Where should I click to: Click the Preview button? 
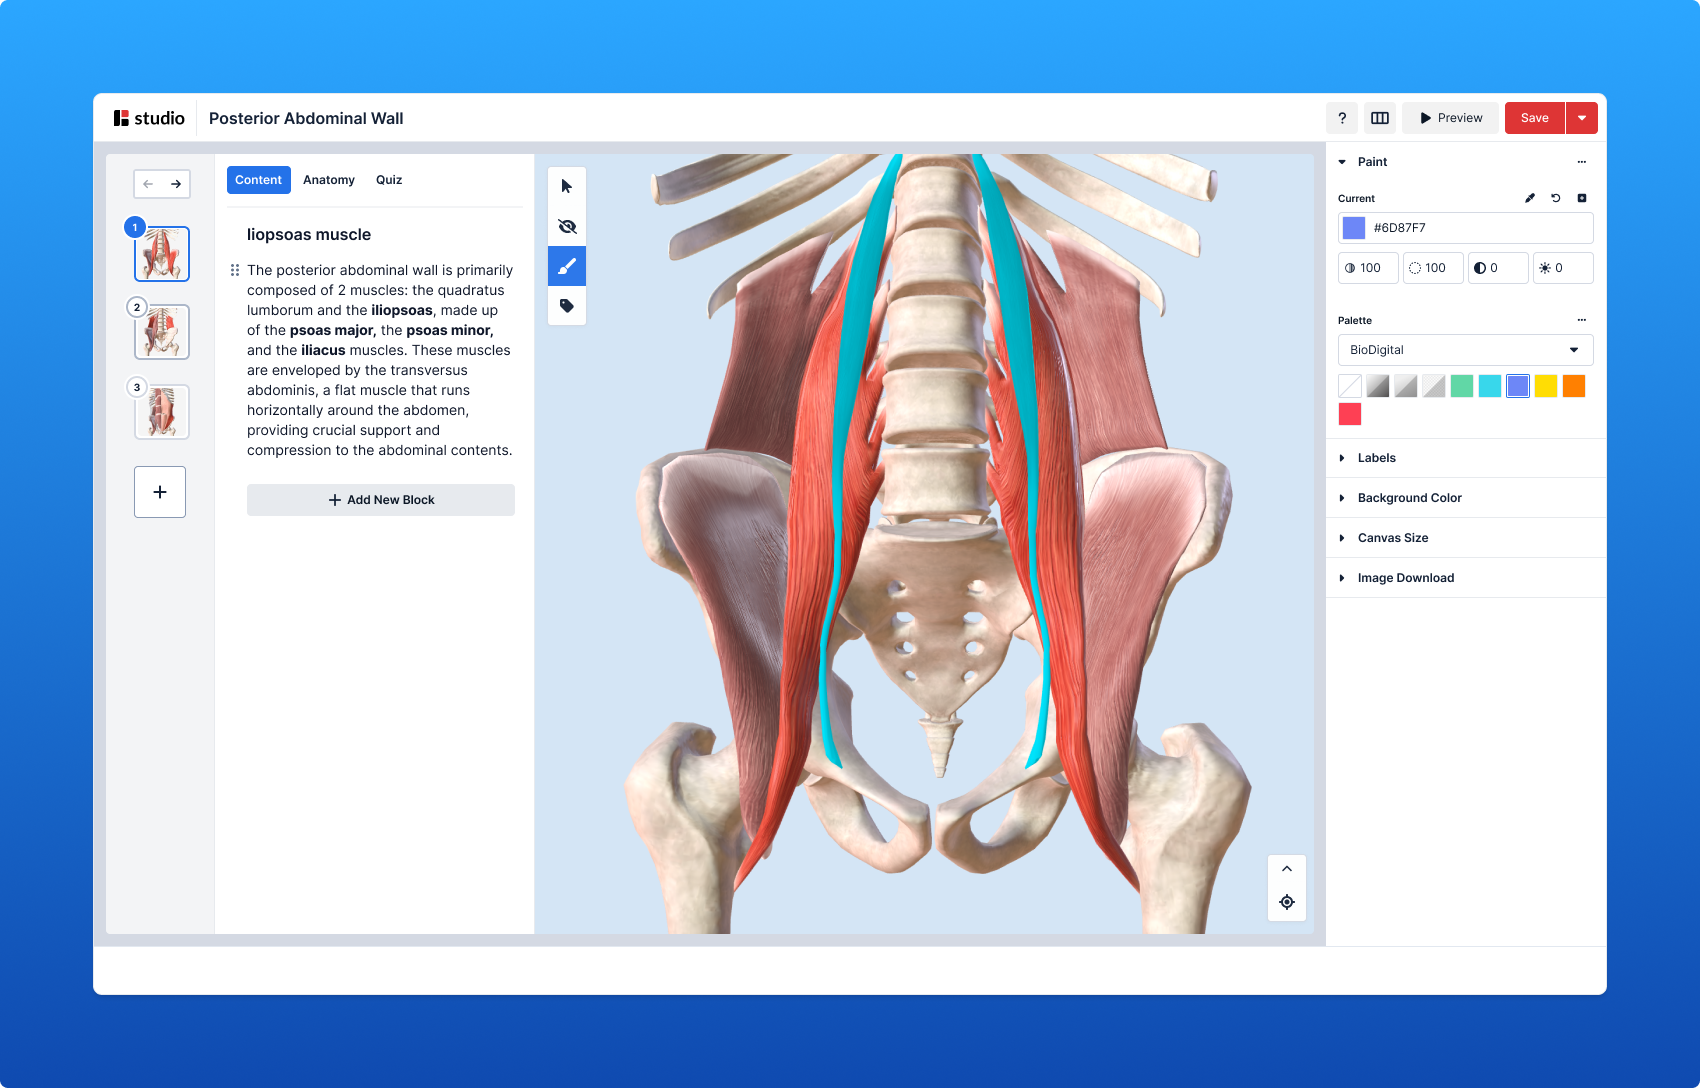click(x=1450, y=118)
